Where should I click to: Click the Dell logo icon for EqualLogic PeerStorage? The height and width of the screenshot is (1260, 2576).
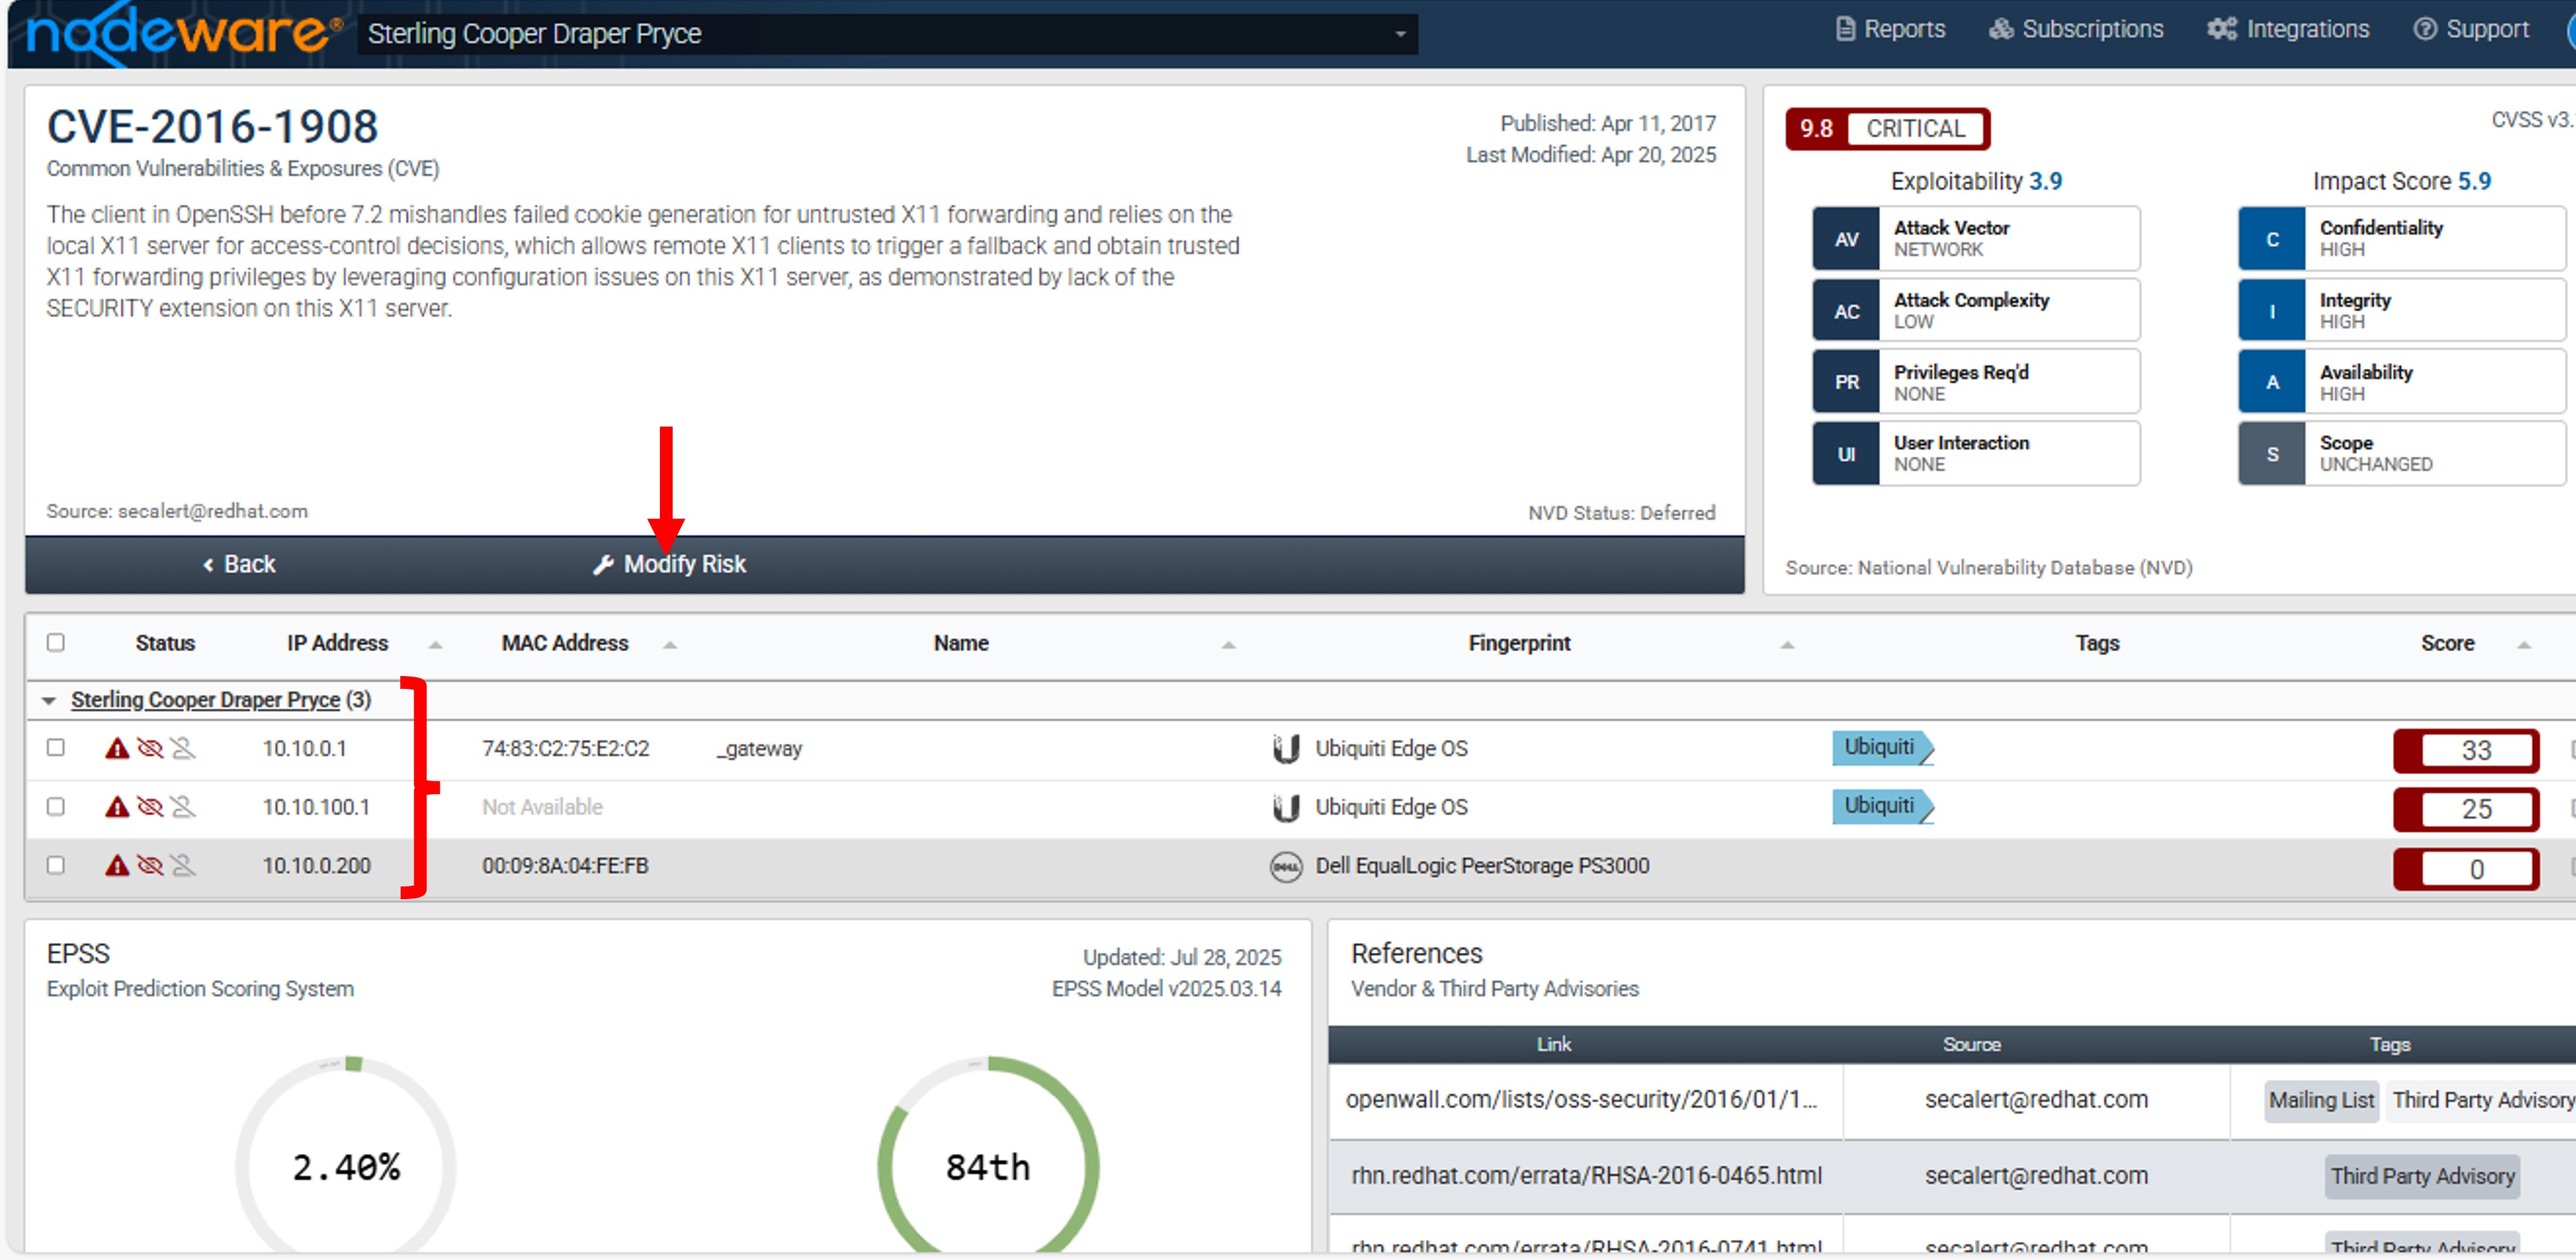pyautogui.click(x=1286, y=867)
